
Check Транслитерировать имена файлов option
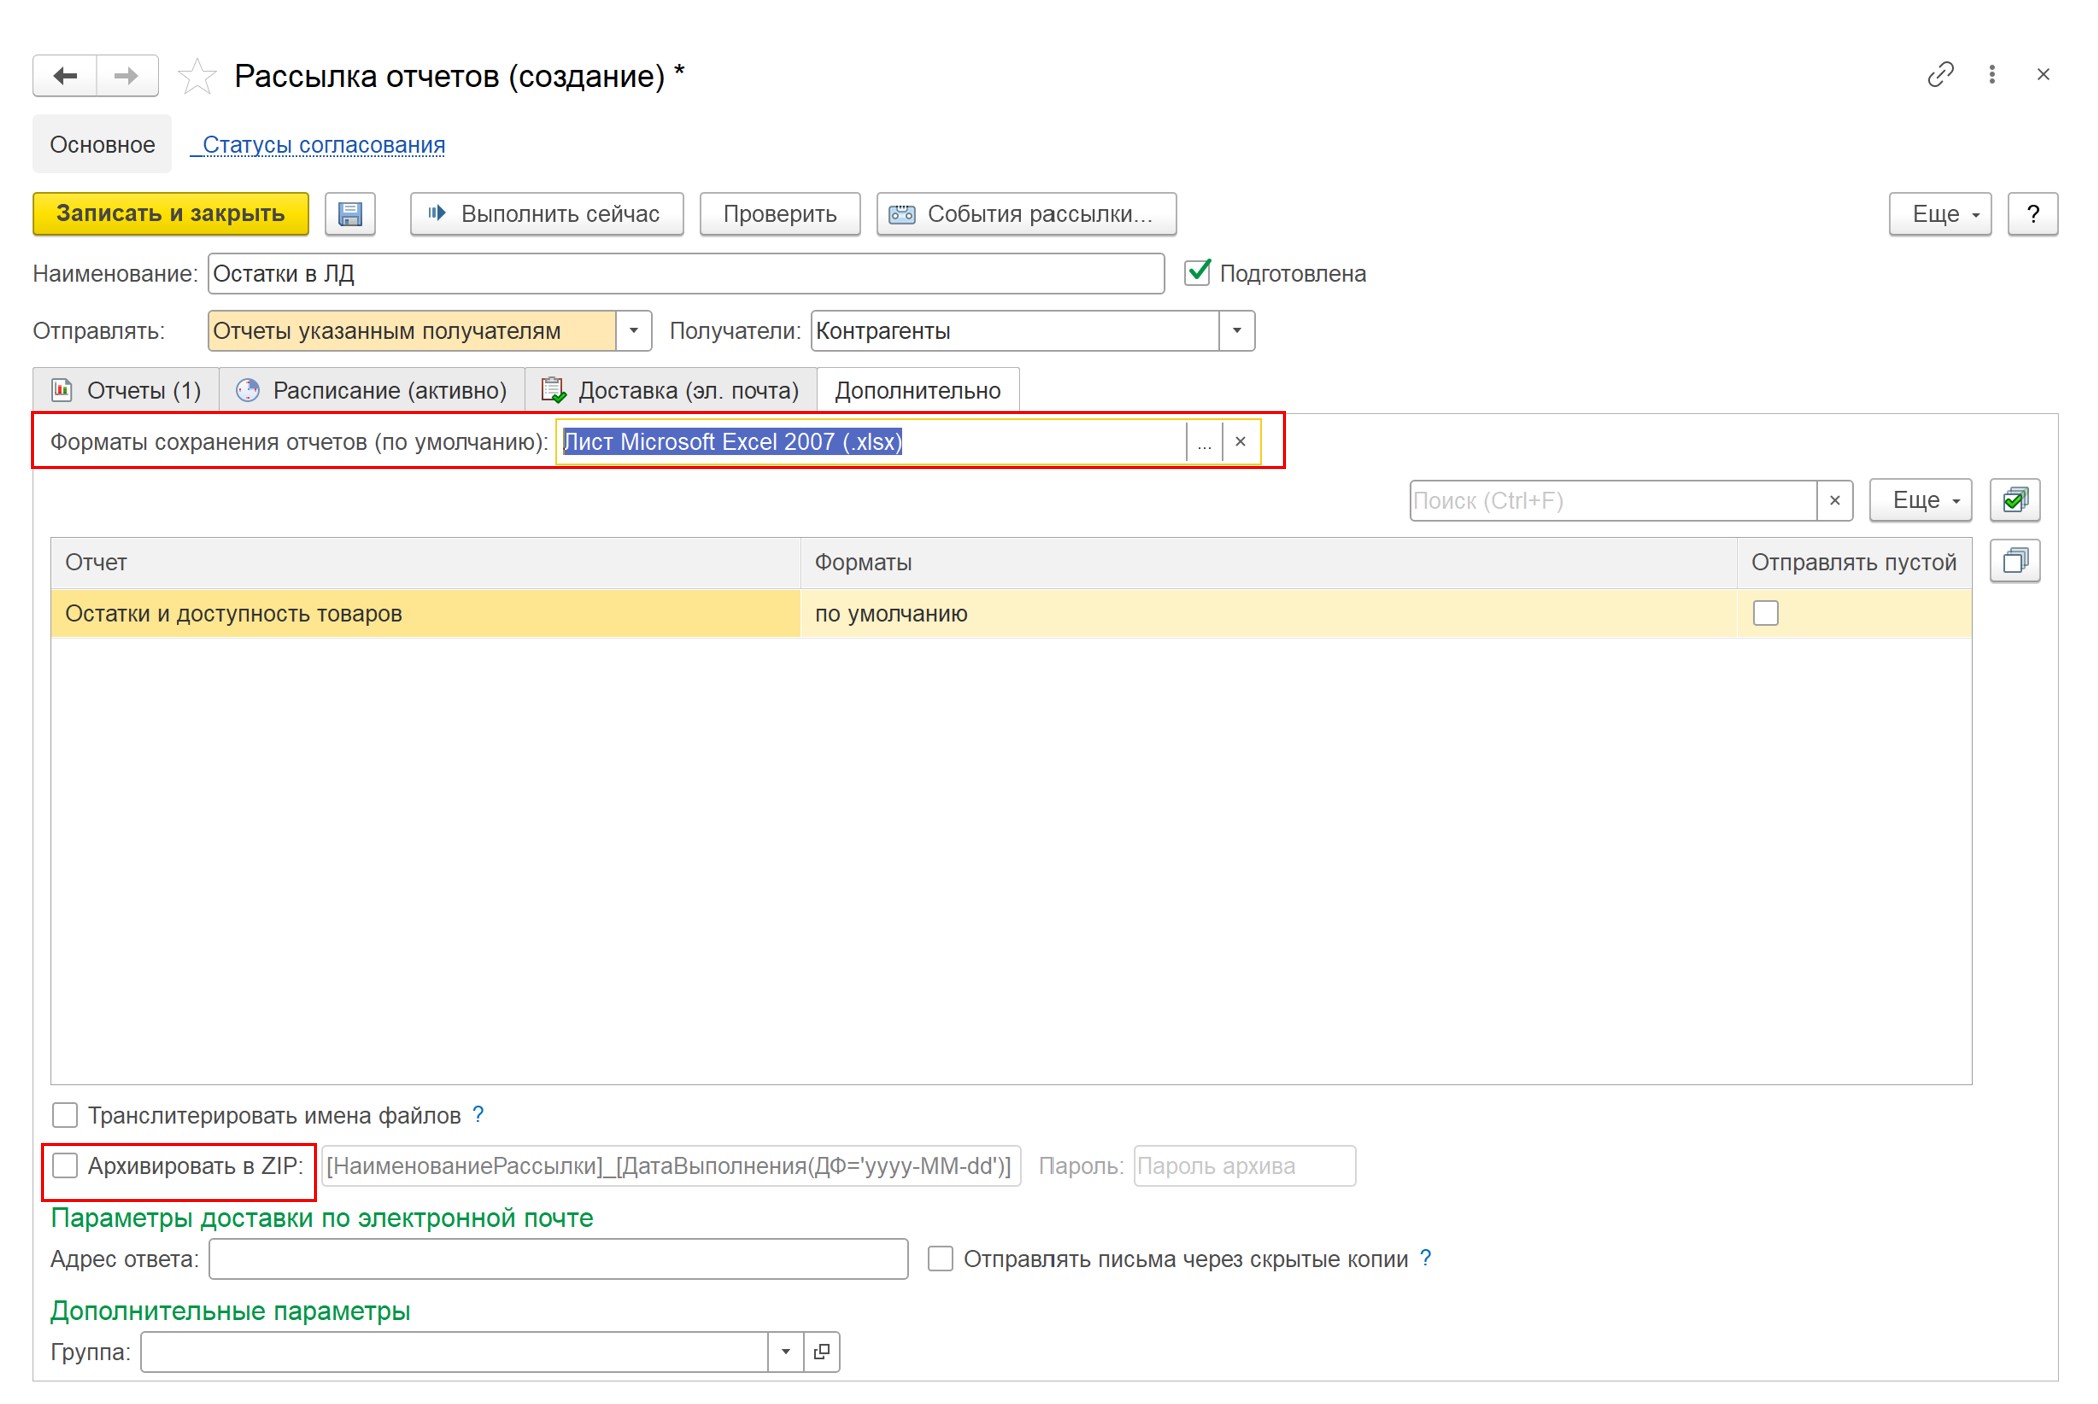pyautogui.click(x=65, y=1115)
